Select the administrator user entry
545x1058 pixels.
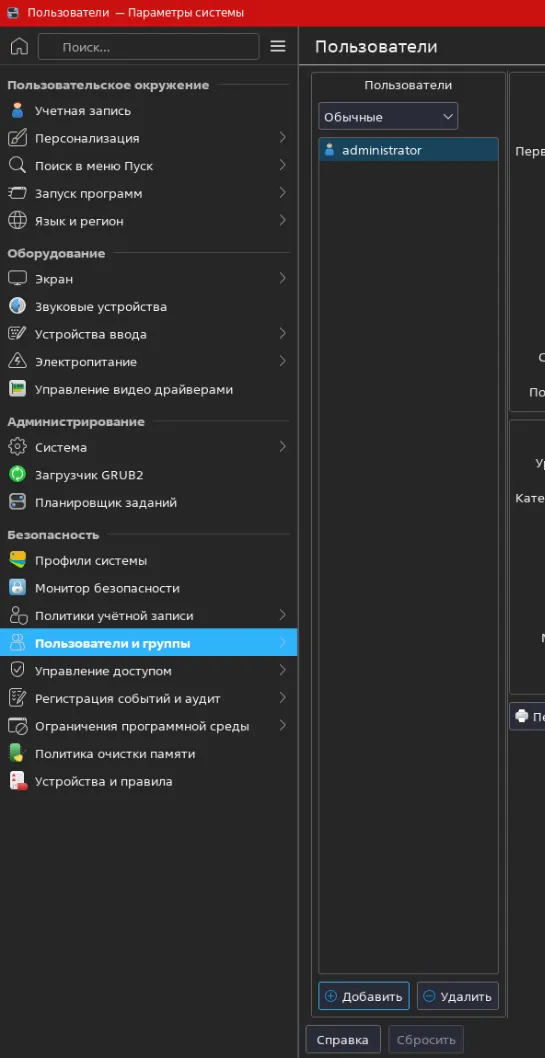point(408,150)
